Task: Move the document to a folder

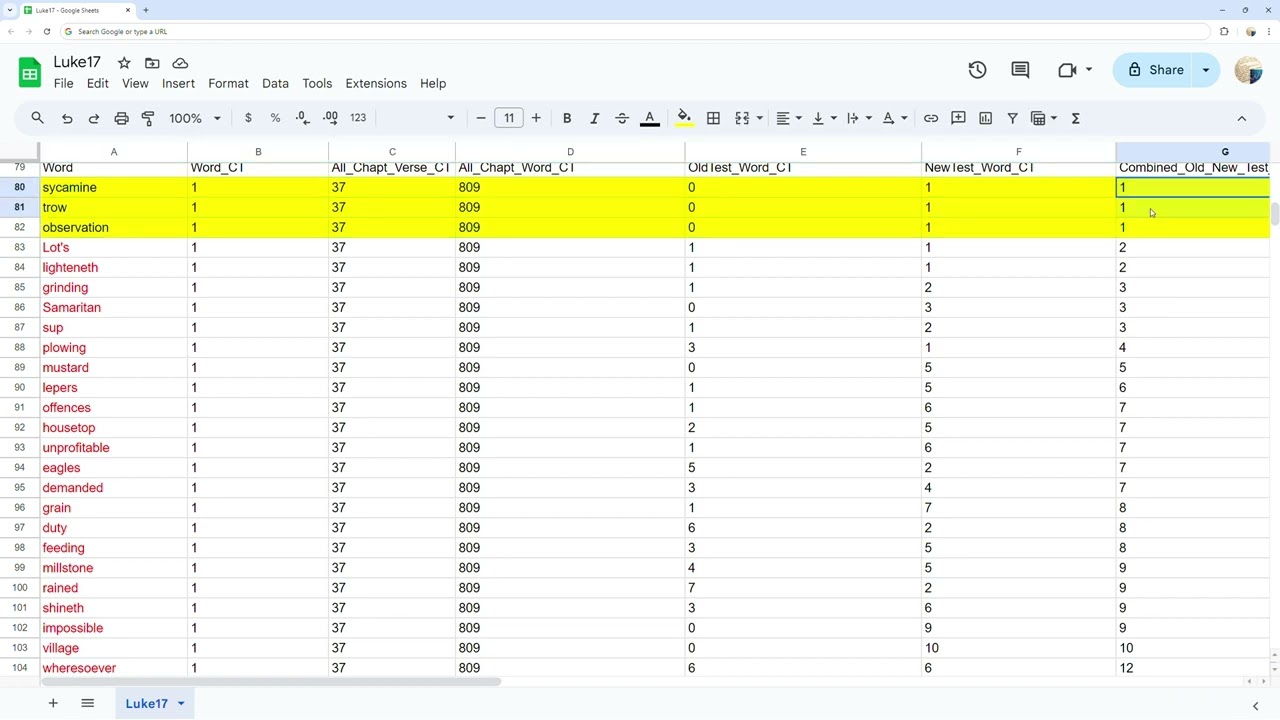Action: click(x=152, y=63)
